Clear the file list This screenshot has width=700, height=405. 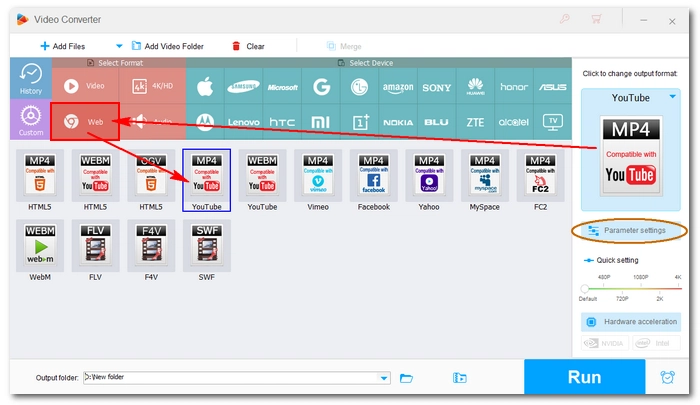pos(248,46)
